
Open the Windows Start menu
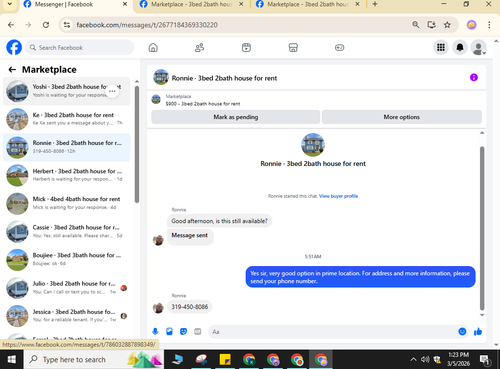(x=12, y=359)
